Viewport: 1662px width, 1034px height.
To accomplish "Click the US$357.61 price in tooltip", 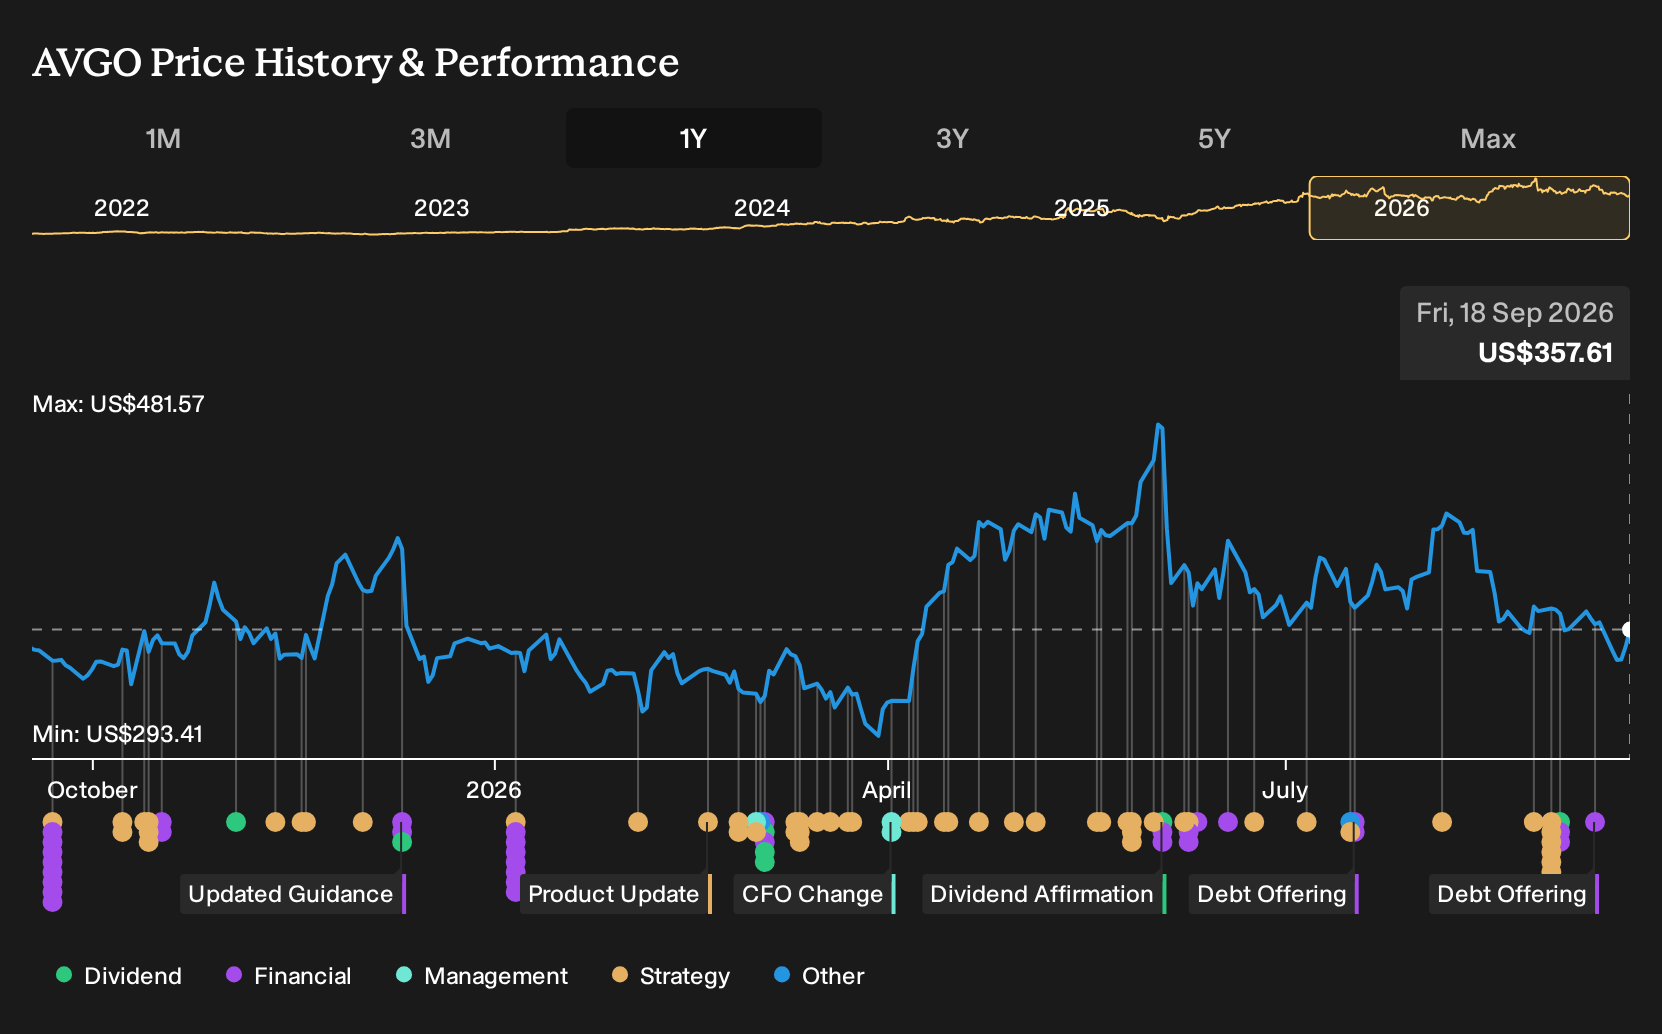I will (1545, 353).
